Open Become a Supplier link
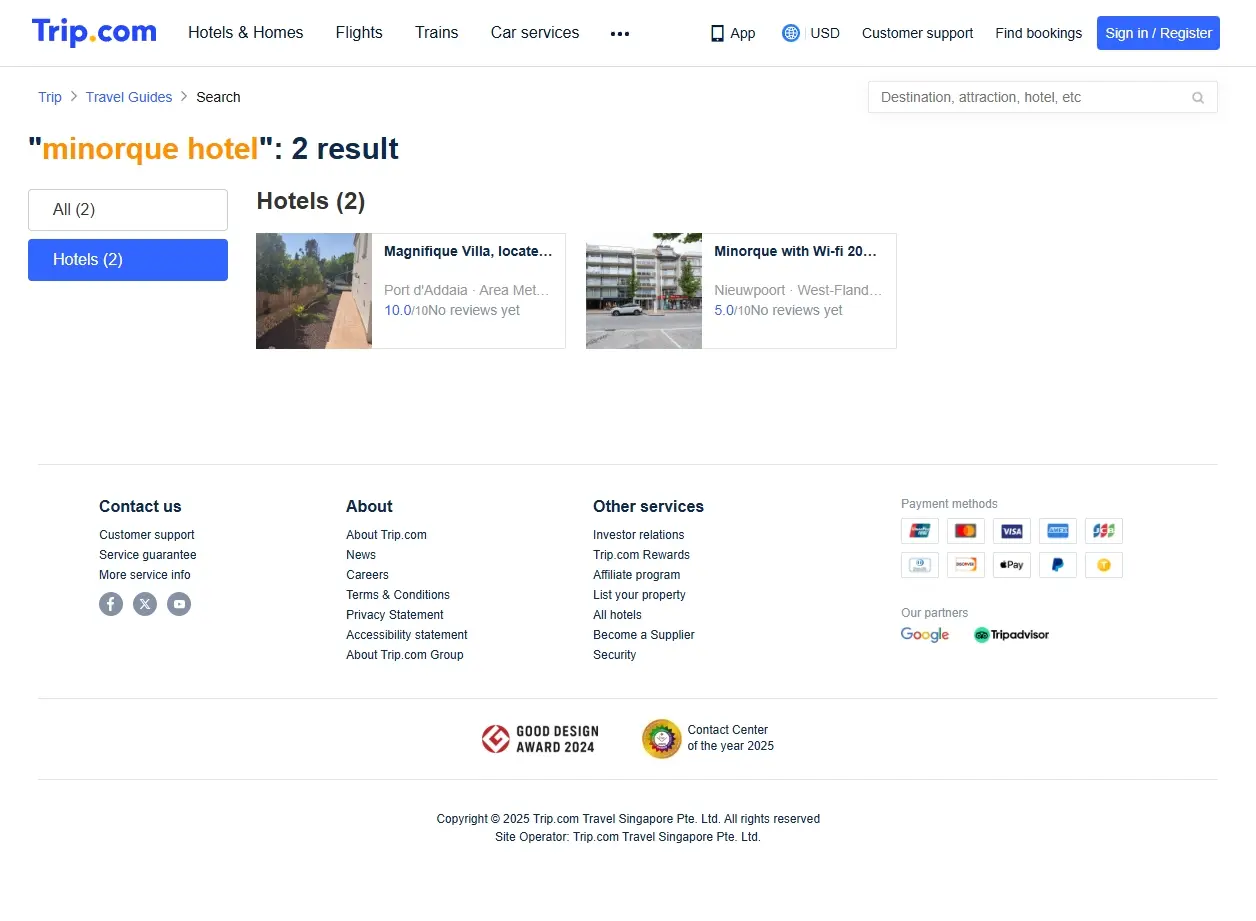This screenshot has height=921, width=1256. click(644, 635)
